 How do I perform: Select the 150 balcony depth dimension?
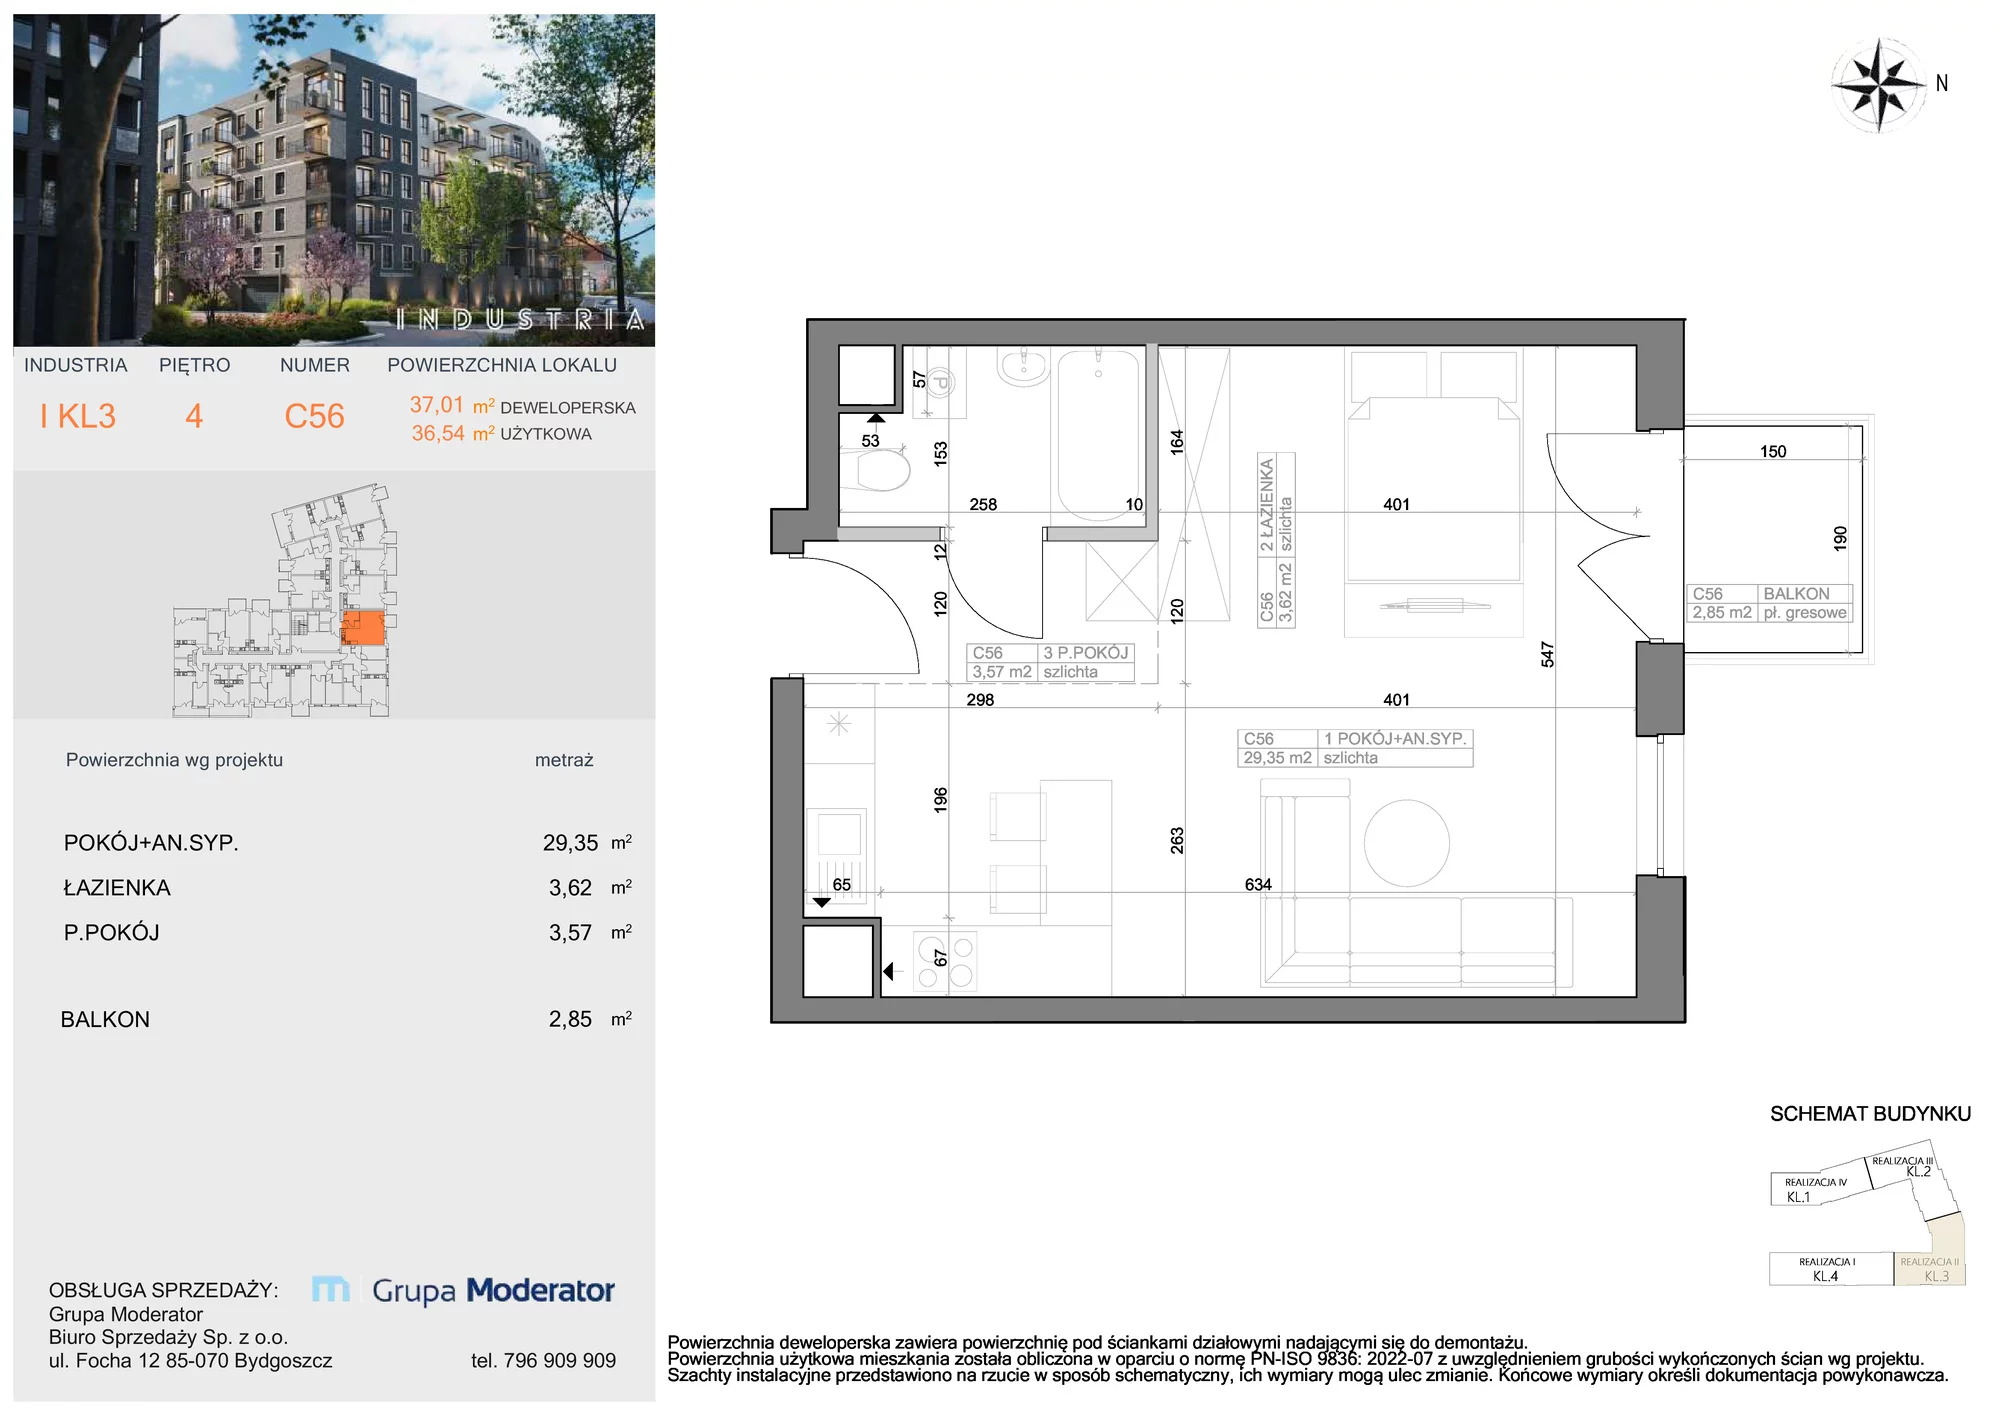coord(1773,452)
